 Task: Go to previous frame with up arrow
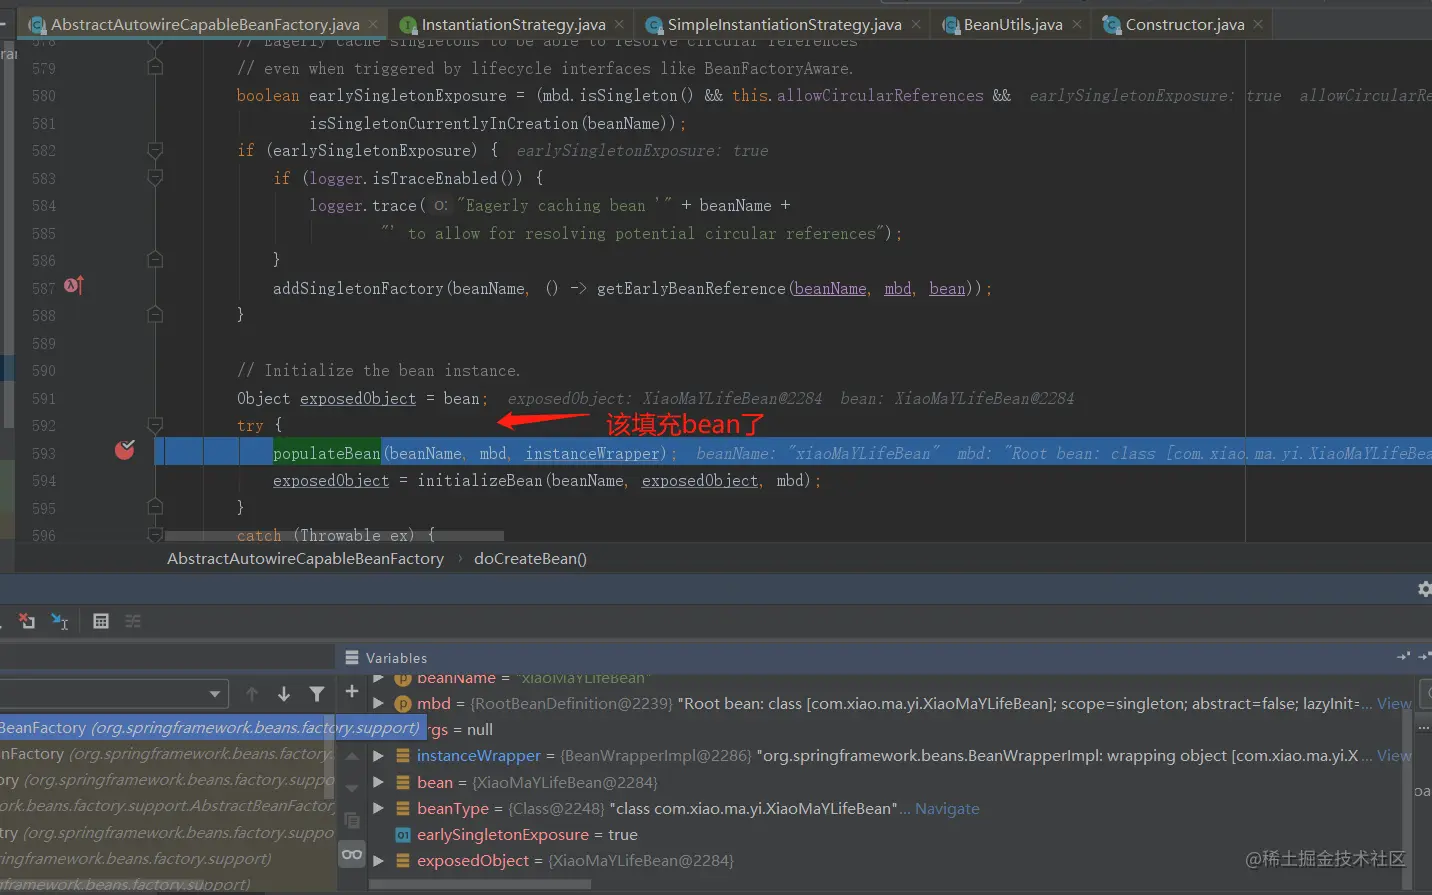(x=252, y=693)
